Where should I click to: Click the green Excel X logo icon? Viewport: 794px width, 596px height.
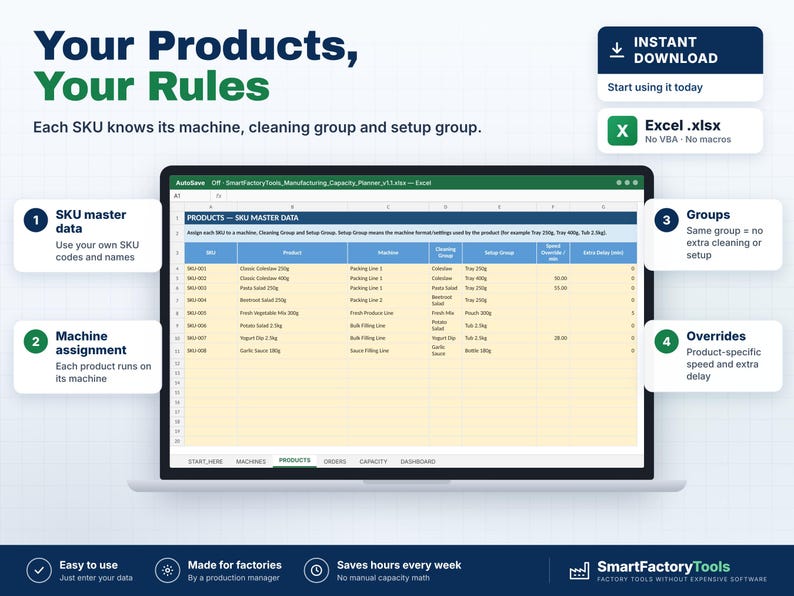[x=622, y=131]
